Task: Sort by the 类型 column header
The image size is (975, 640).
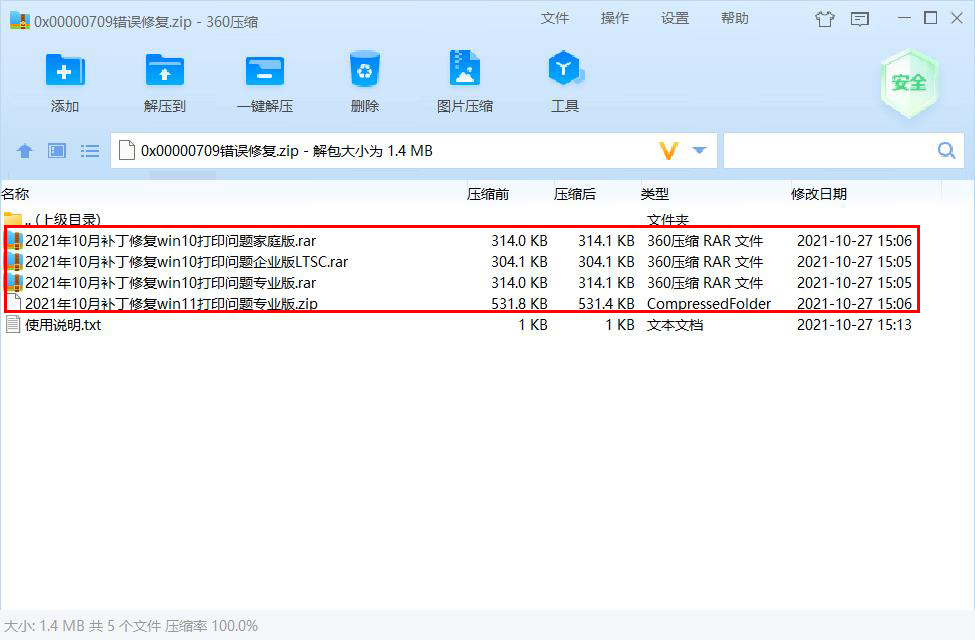Action: click(655, 194)
